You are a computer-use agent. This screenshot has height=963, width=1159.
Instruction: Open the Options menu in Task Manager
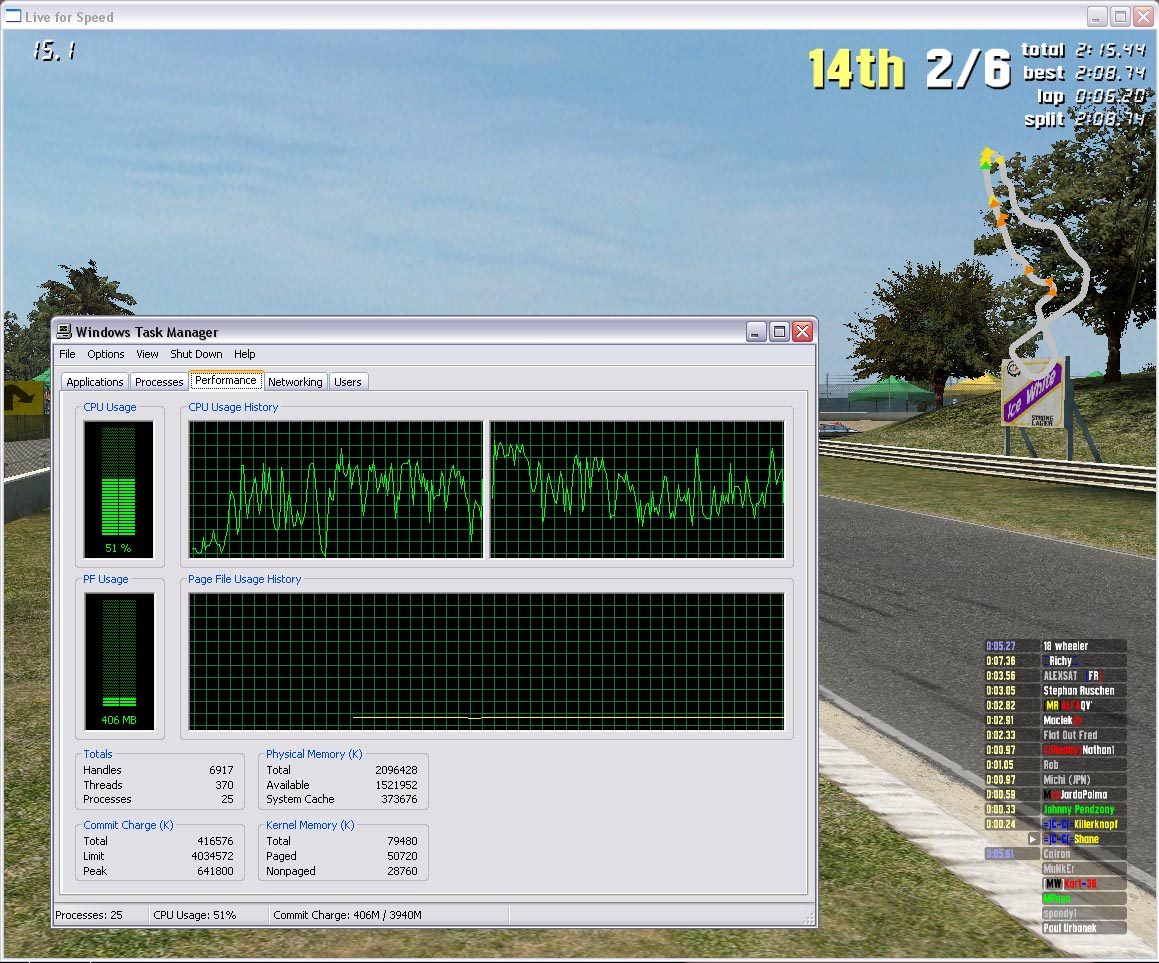point(106,354)
